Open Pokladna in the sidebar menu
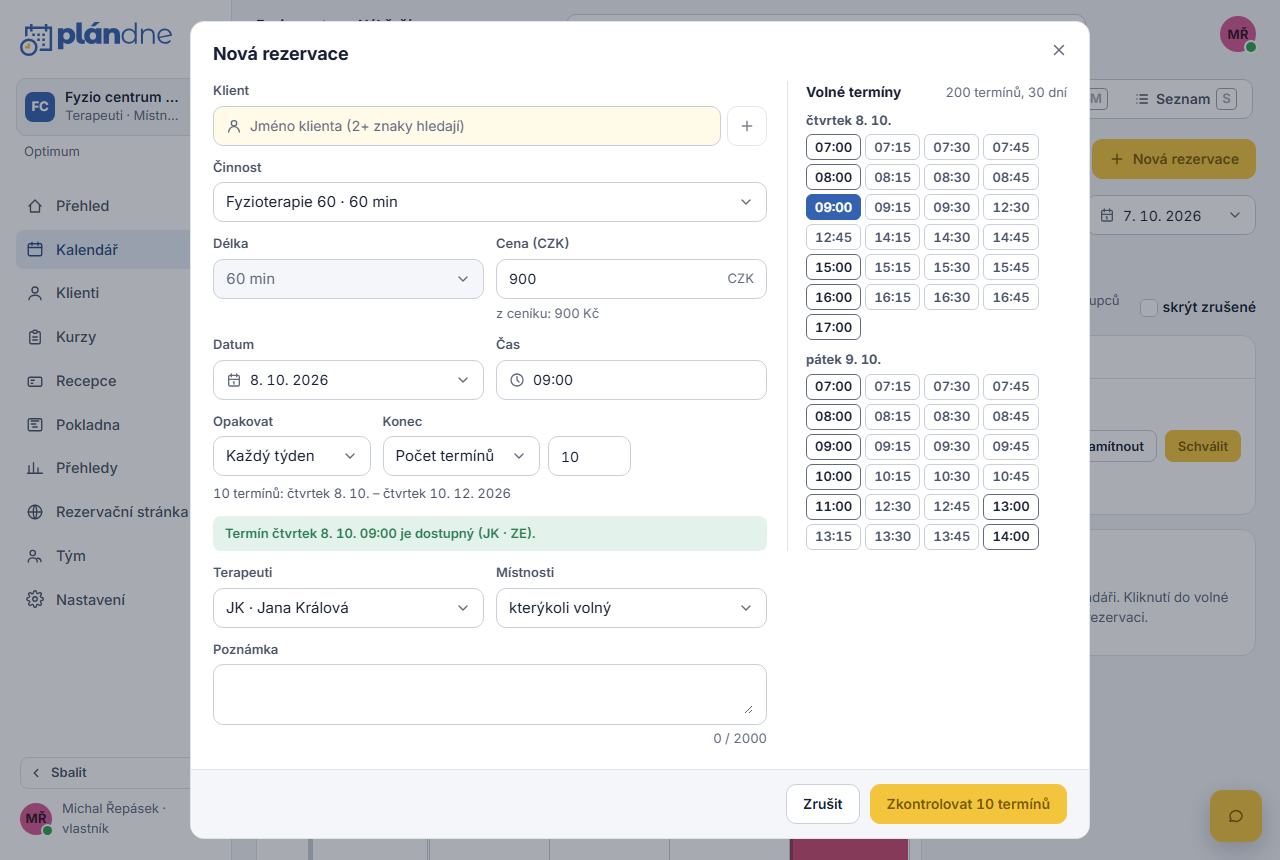The width and height of the screenshot is (1280, 860). (103, 425)
